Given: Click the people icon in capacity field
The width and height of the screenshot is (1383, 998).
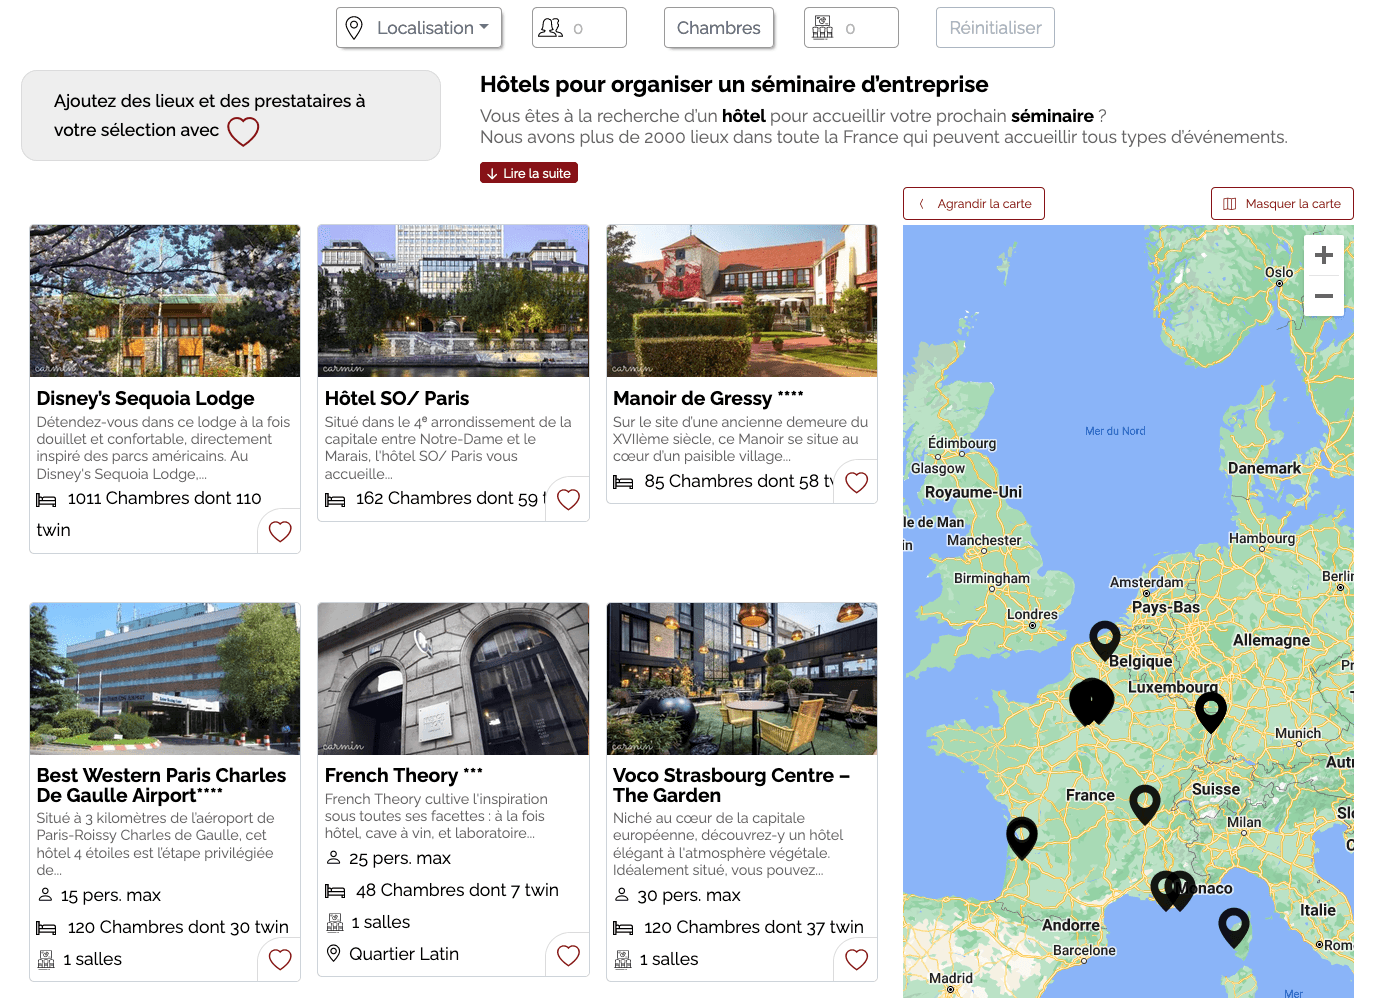Looking at the screenshot, I should tap(551, 28).
